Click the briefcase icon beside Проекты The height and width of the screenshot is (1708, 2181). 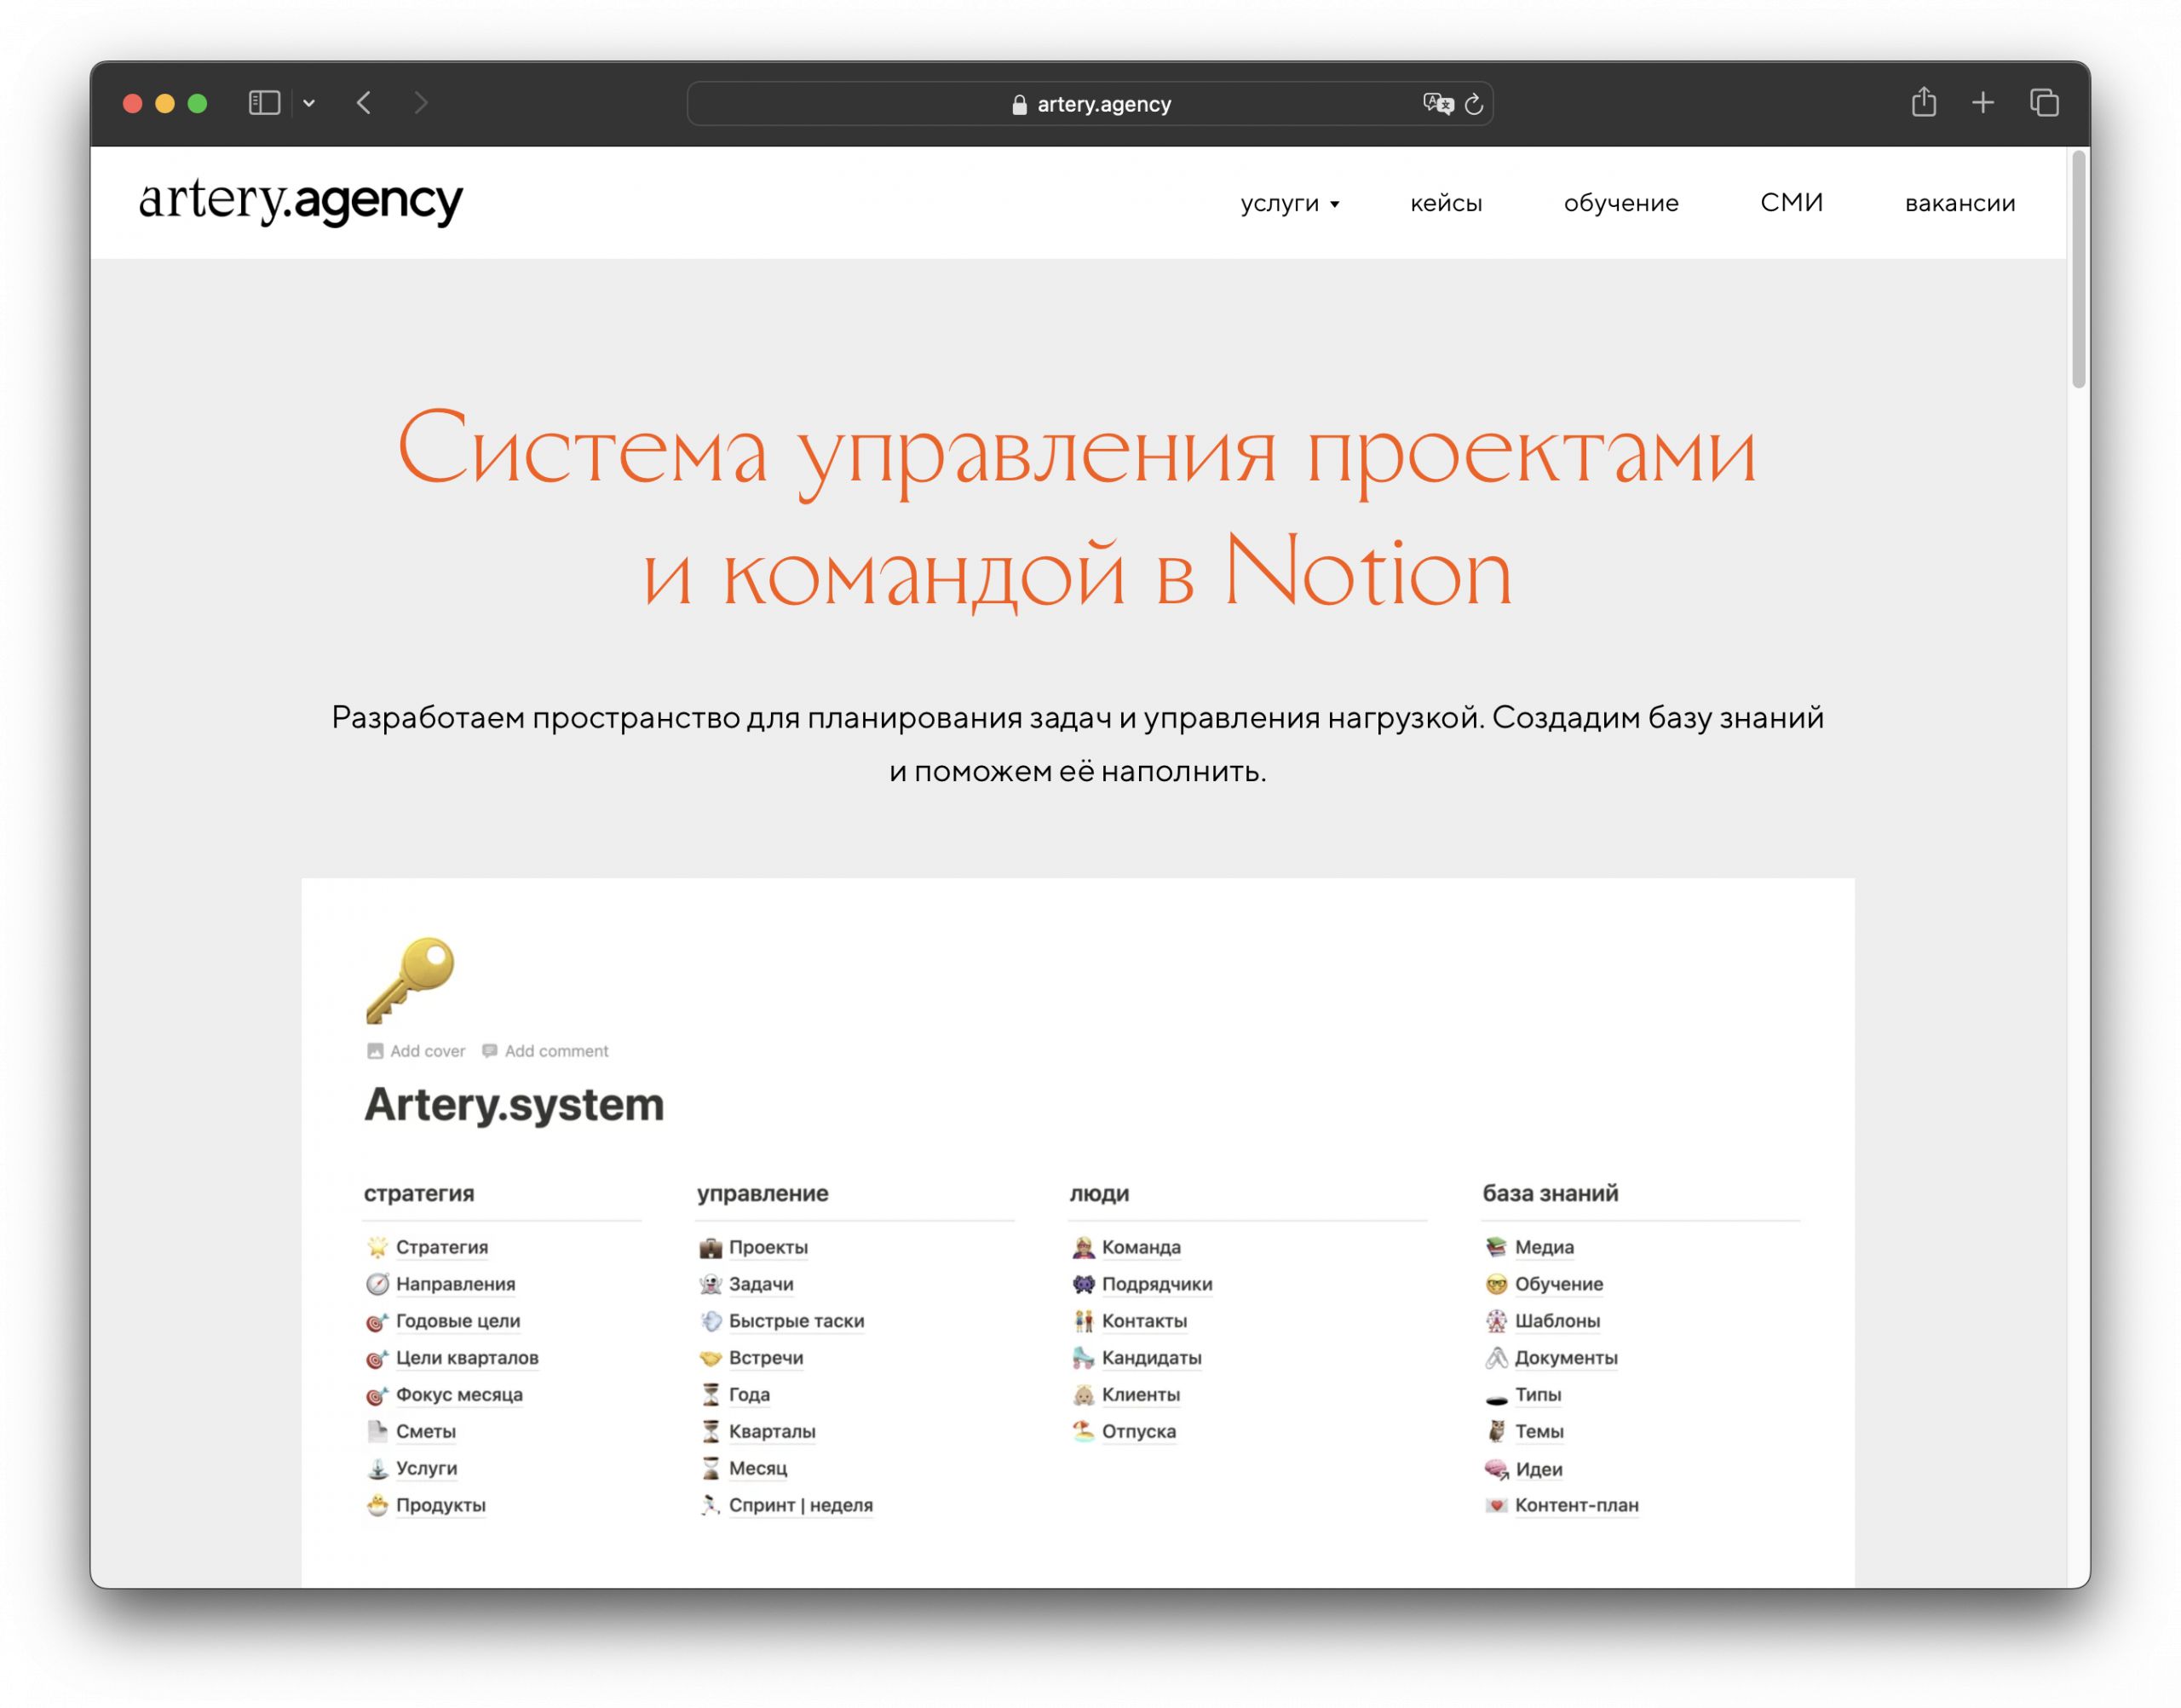(x=710, y=1246)
